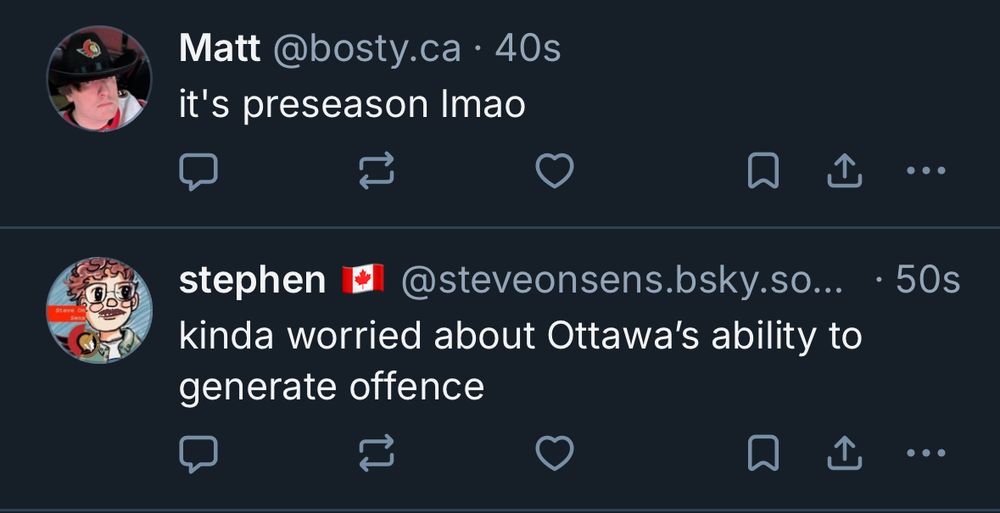Bookmark Matt's preseason post
Viewport: 1000px width, 513px height.
[x=764, y=172]
